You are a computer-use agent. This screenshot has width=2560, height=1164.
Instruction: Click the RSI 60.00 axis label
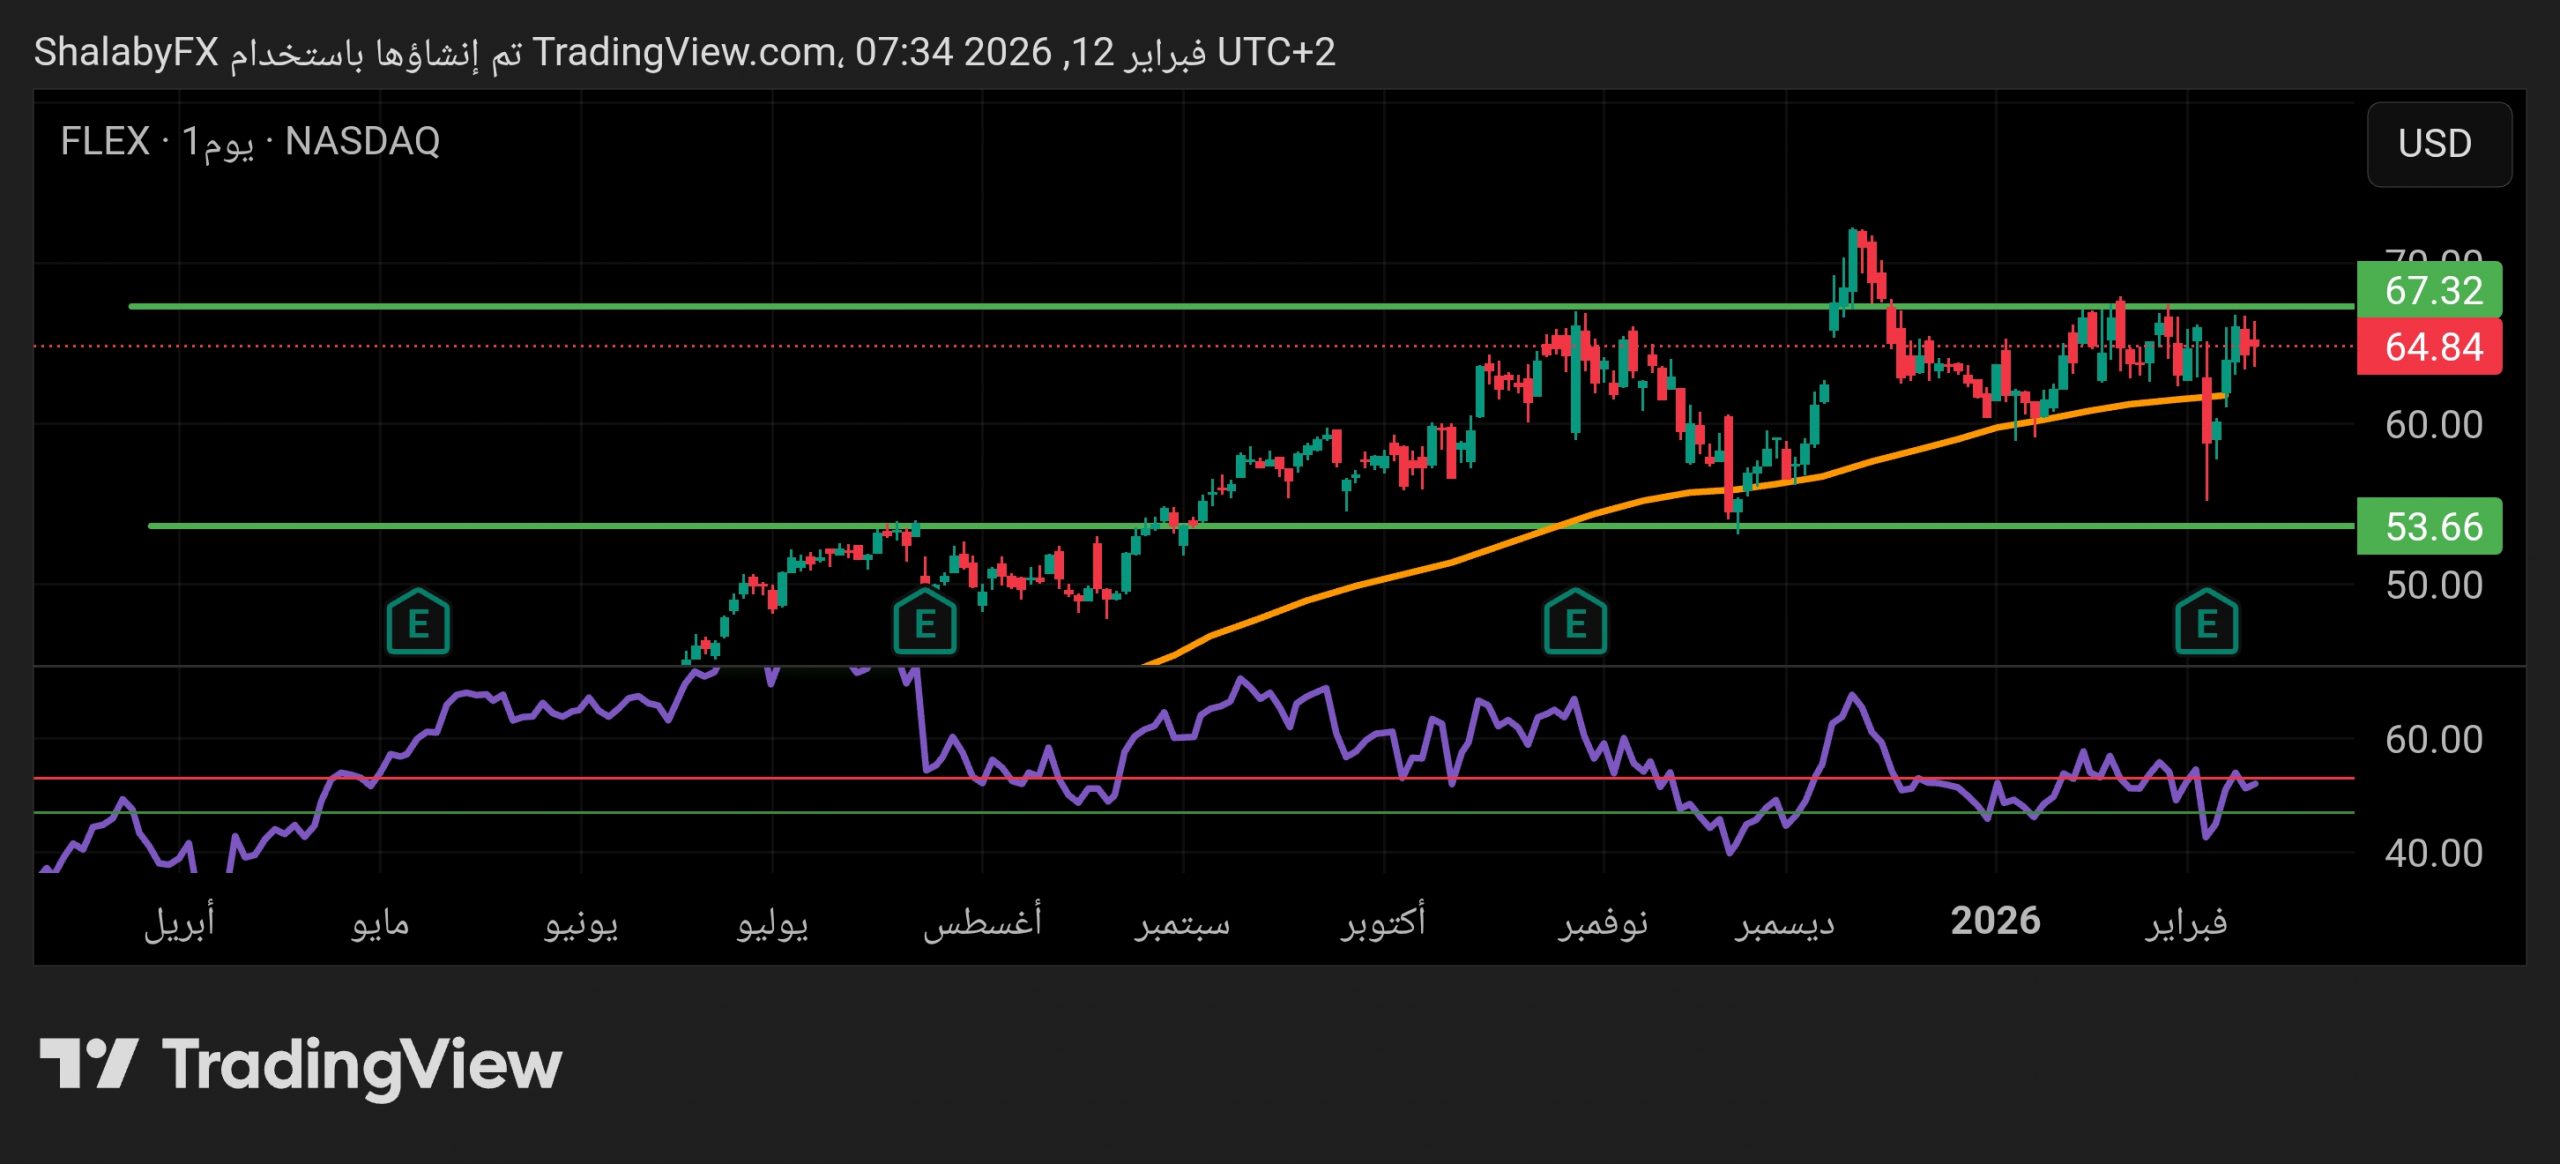coord(2433,740)
